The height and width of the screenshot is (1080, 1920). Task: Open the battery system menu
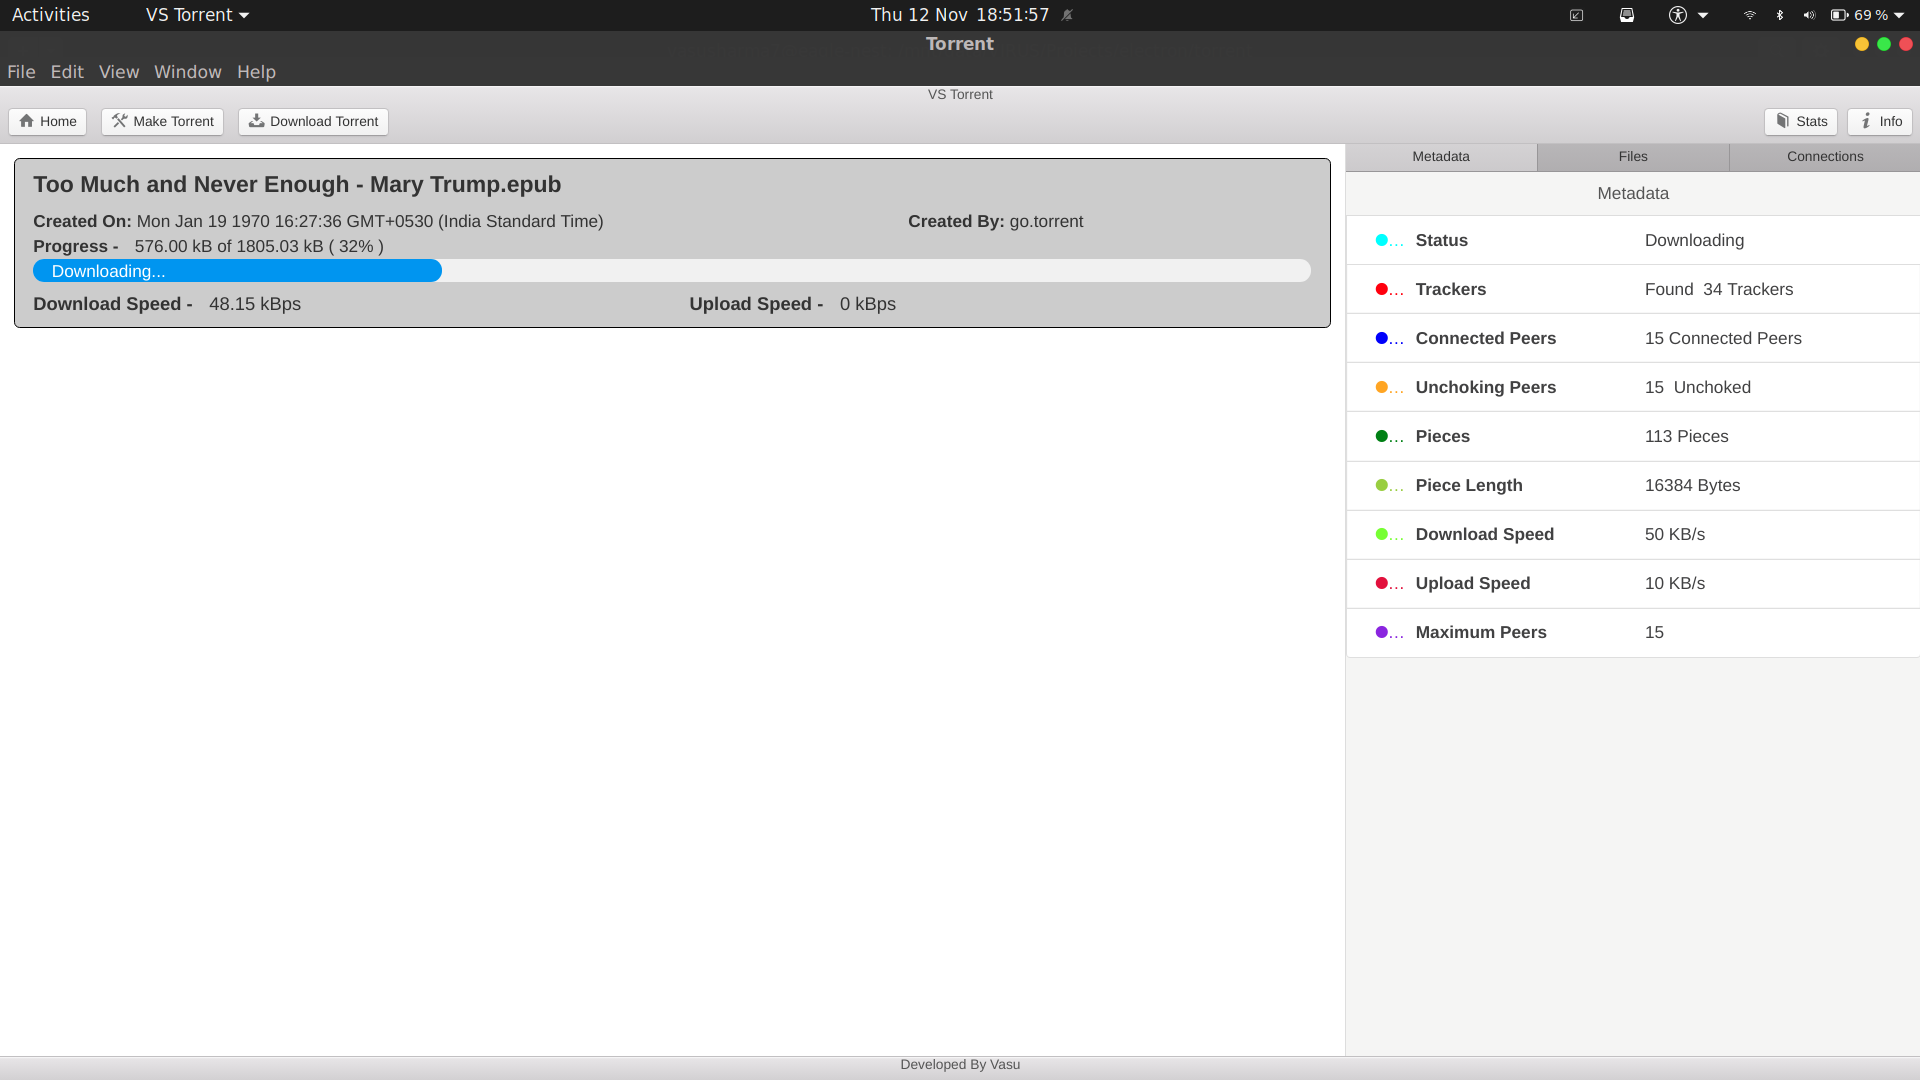point(1866,15)
